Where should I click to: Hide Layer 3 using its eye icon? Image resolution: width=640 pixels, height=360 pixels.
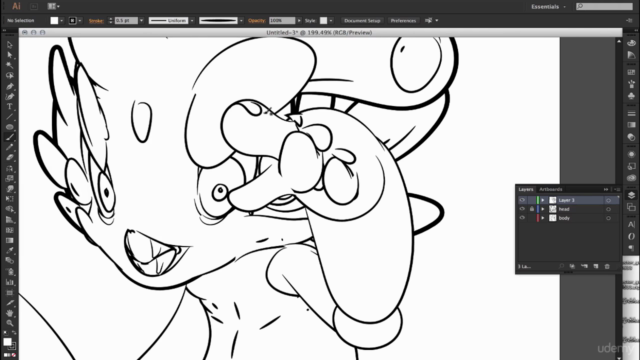coord(522,200)
